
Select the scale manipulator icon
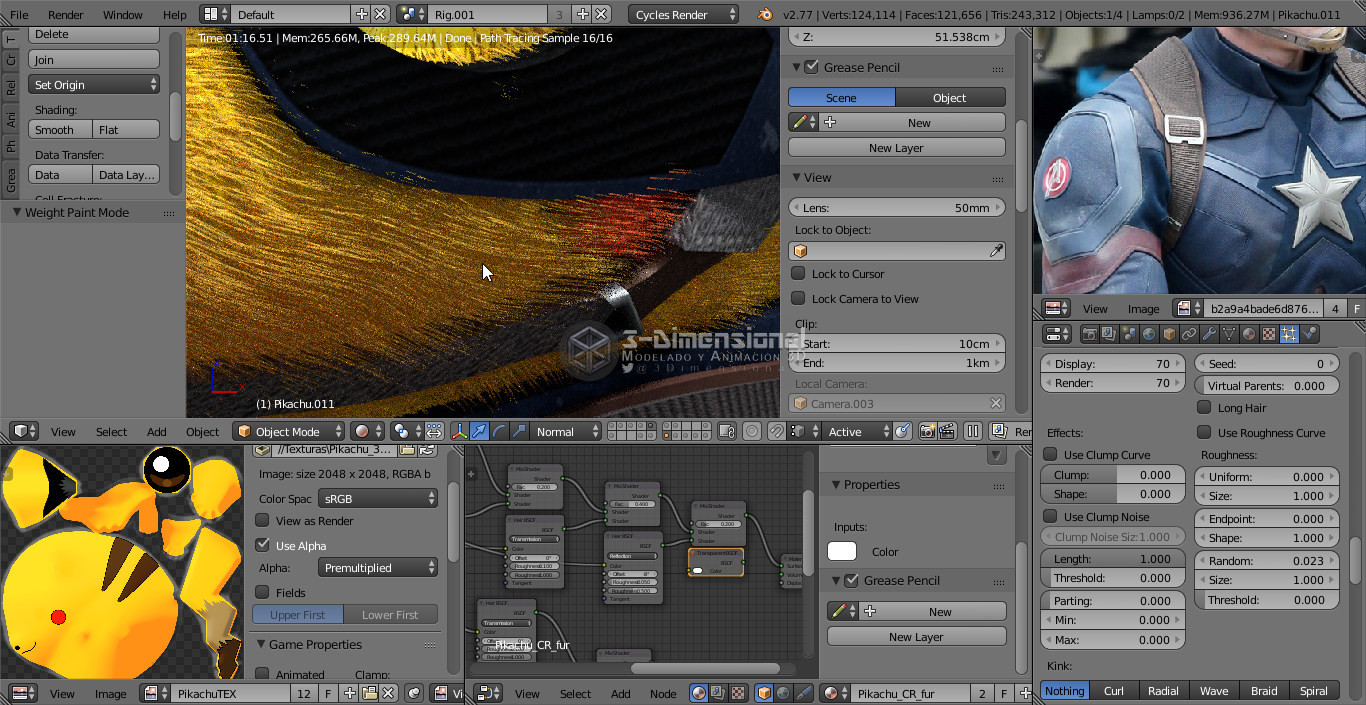518,431
